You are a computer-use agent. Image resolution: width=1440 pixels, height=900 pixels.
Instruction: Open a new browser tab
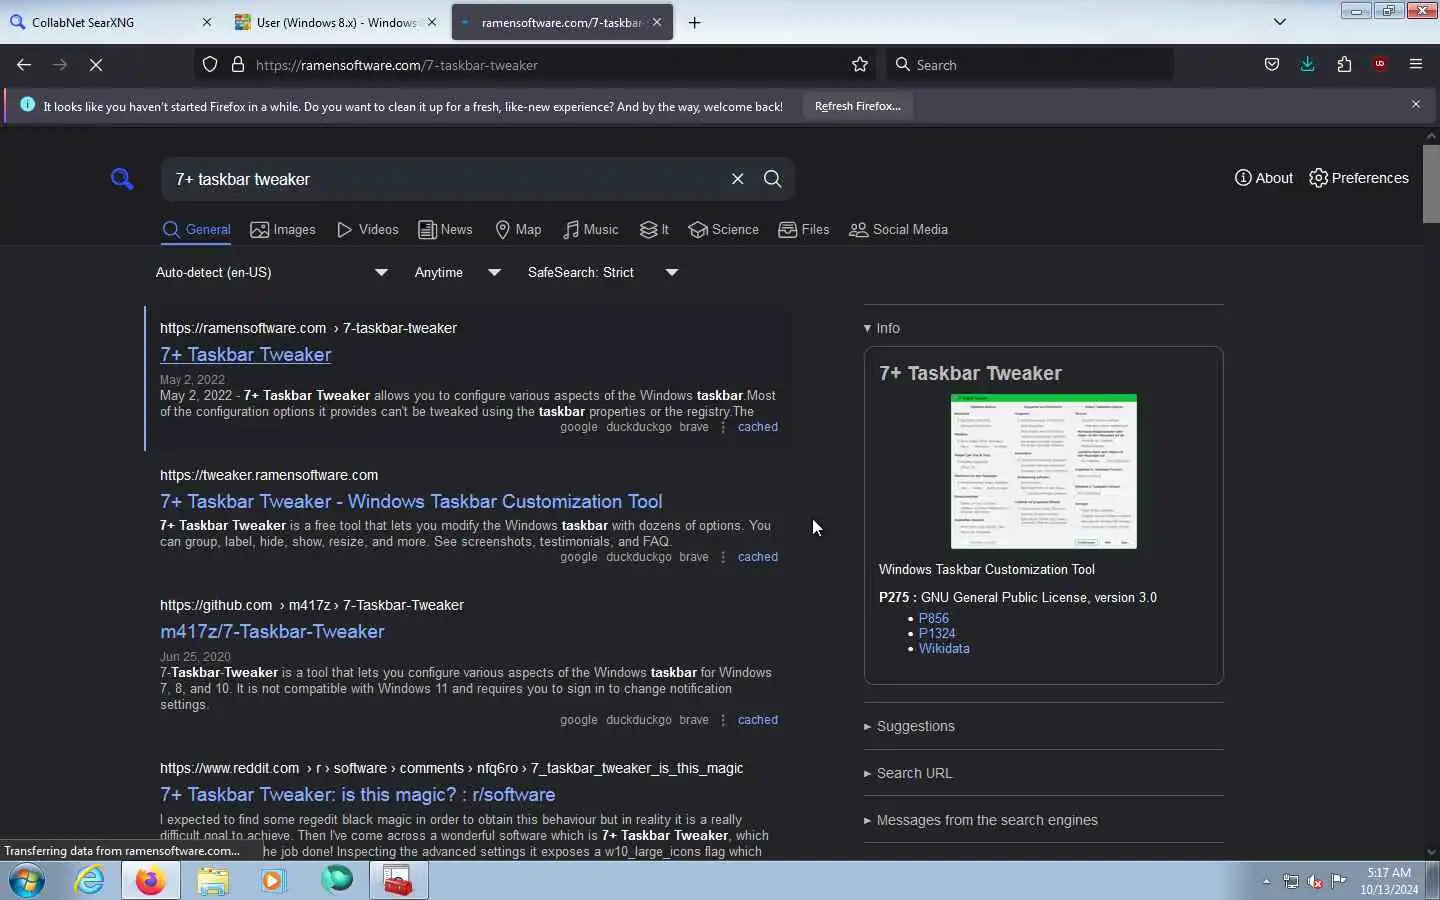(x=695, y=22)
